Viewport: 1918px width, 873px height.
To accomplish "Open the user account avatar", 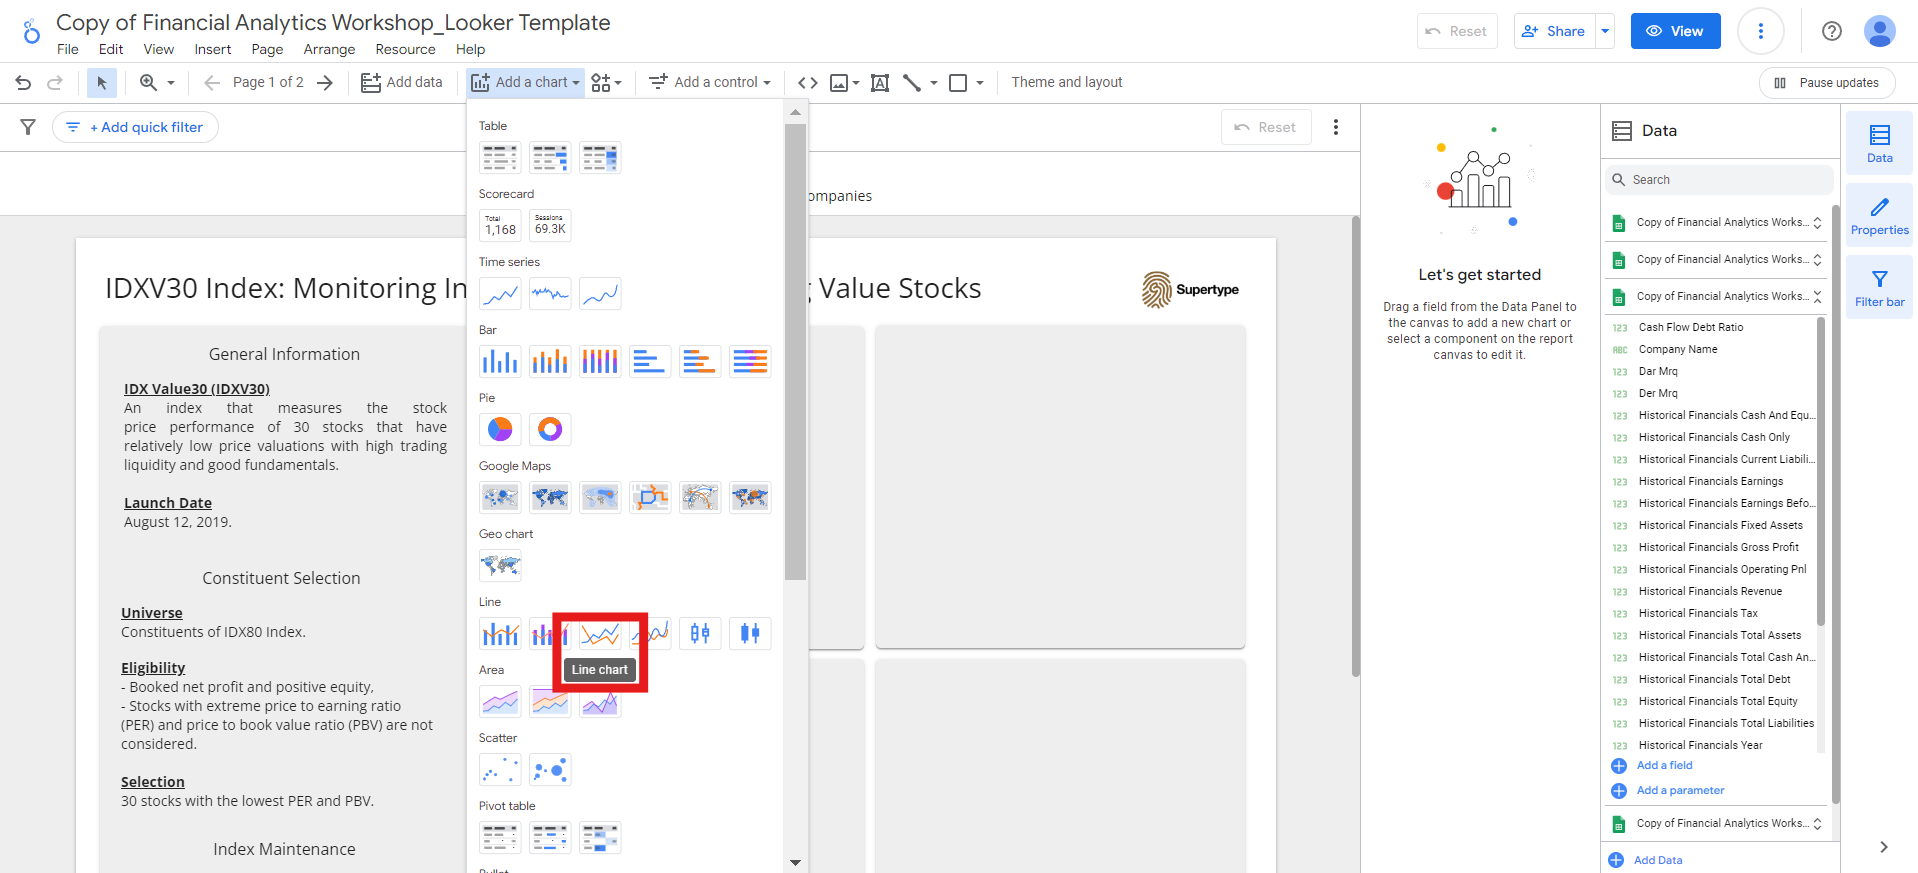I will point(1880,31).
